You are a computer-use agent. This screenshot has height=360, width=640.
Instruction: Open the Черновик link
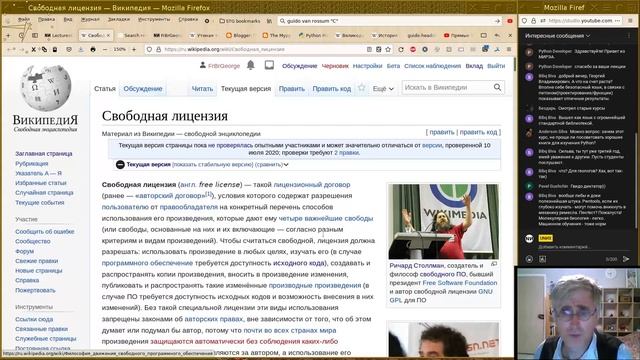[335, 66]
